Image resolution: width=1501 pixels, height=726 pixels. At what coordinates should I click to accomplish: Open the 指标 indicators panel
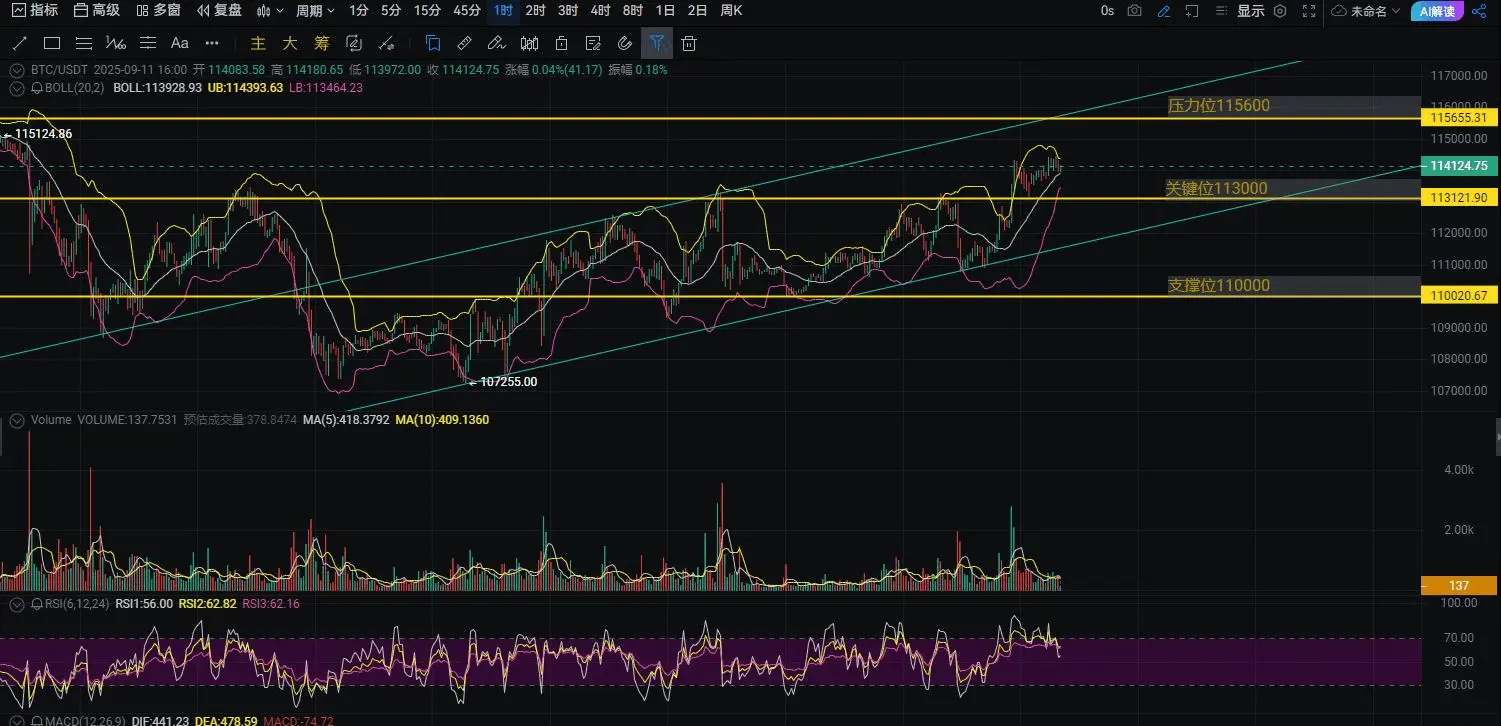(x=34, y=11)
